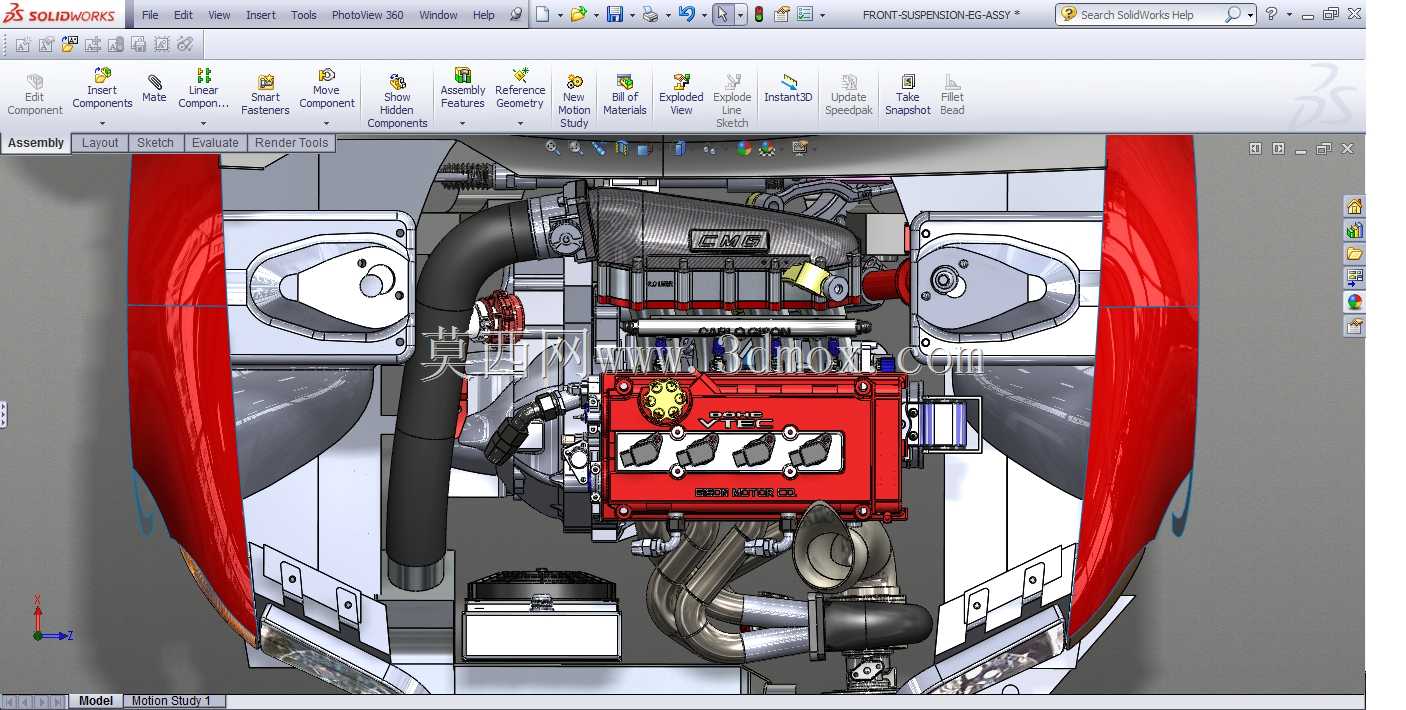This screenshot has height=710, width=1406.
Task: Open File Explorer in the task pane
Action: pyautogui.click(x=1354, y=254)
